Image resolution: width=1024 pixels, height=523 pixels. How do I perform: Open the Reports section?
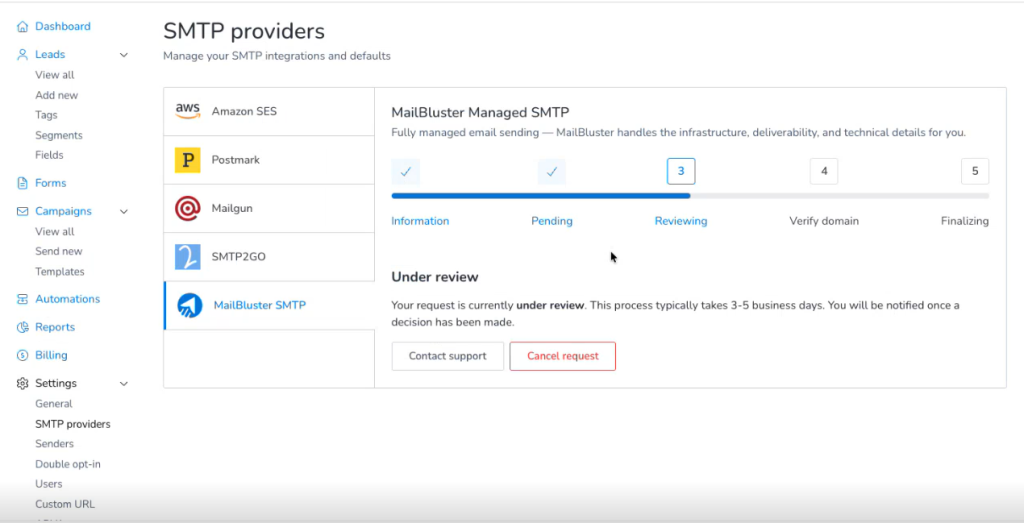coord(55,327)
